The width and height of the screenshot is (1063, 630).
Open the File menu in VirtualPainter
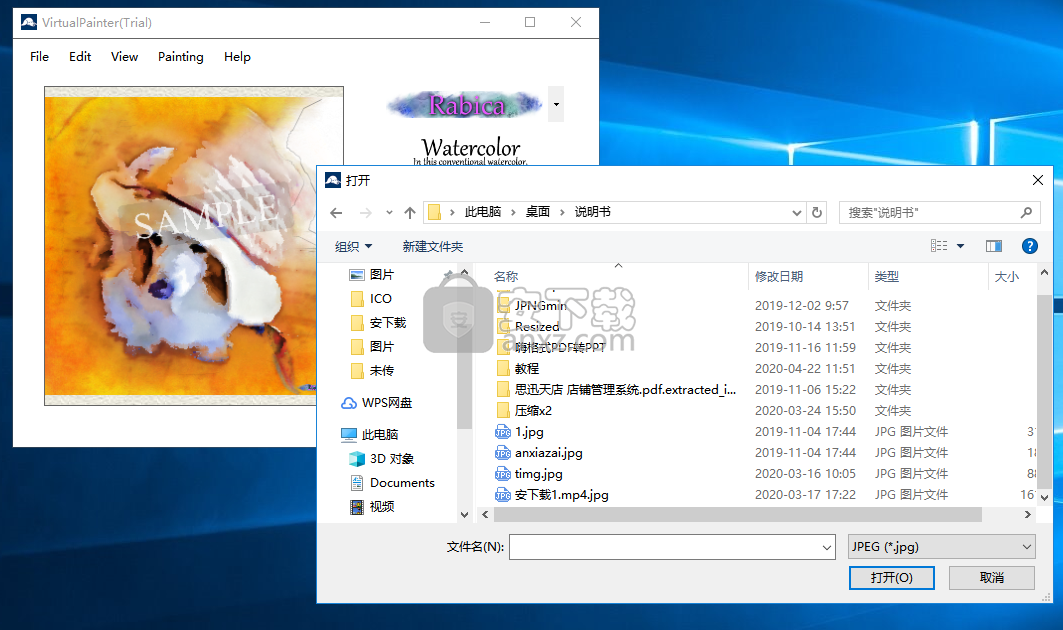click(x=39, y=57)
